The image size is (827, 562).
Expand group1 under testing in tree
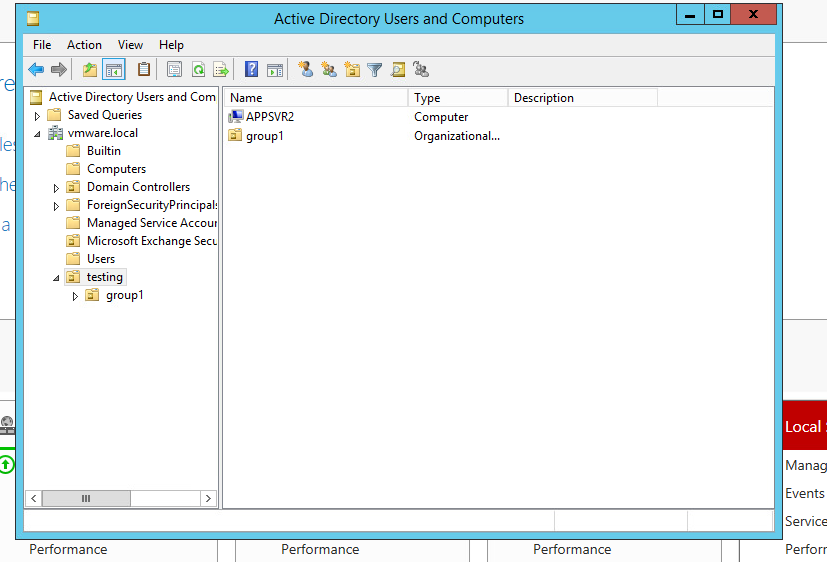point(75,296)
